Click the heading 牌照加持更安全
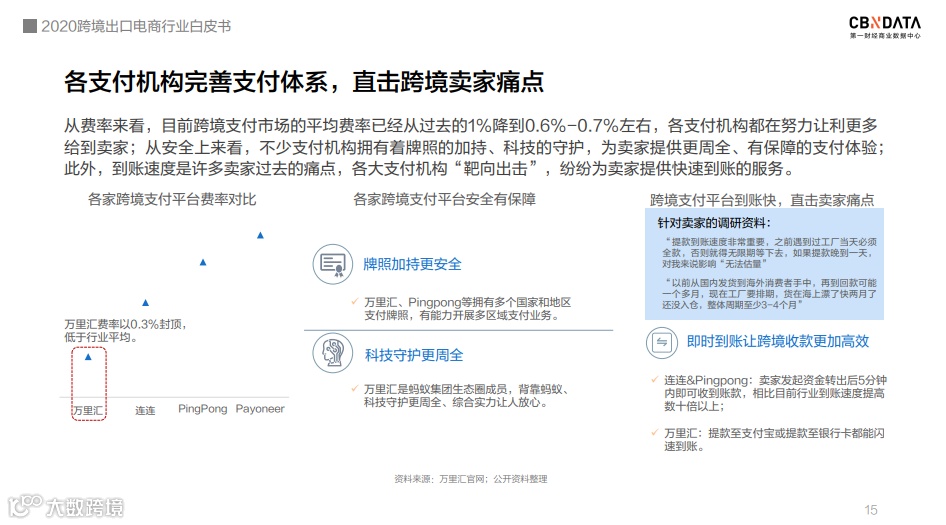Viewport: 946px width, 525px height. click(412, 264)
